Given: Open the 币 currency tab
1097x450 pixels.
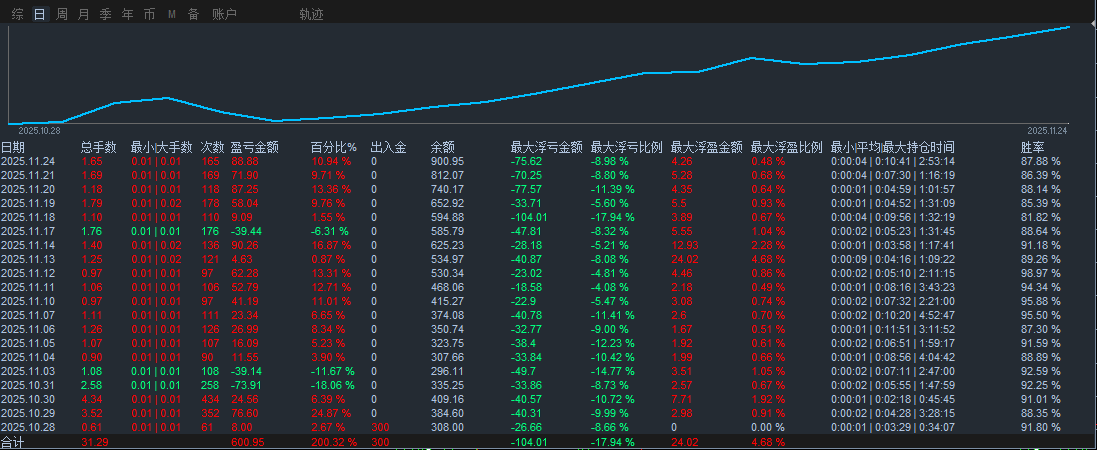Looking at the screenshot, I should pyautogui.click(x=149, y=14).
